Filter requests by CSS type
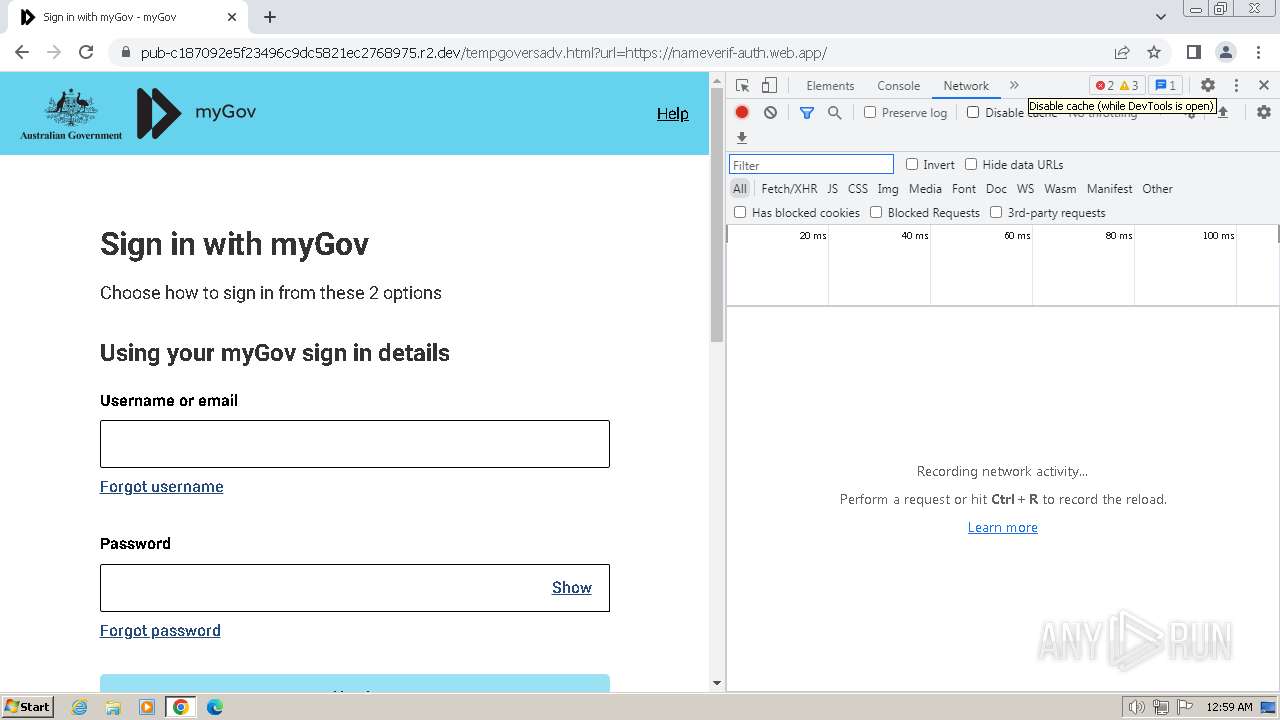 coord(858,189)
